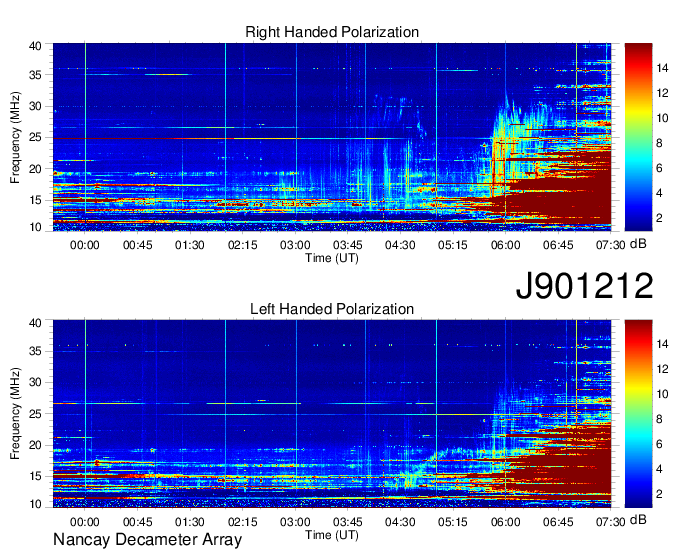The height and width of the screenshot is (552, 680).
Task: Click the "Left Handed Polarization" plot title
Action: click(x=332, y=309)
